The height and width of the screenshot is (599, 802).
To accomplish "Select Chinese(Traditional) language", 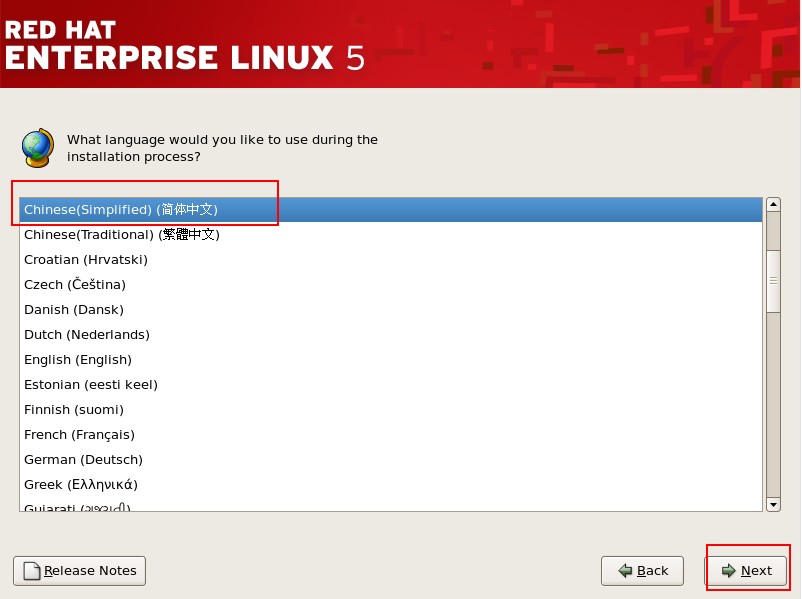I will tap(391, 235).
